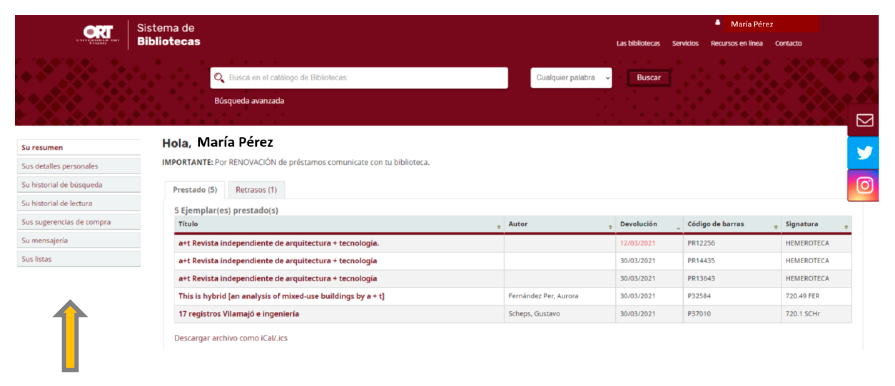Open the Twitter bird icon
895x386 pixels.
[864, 153]
